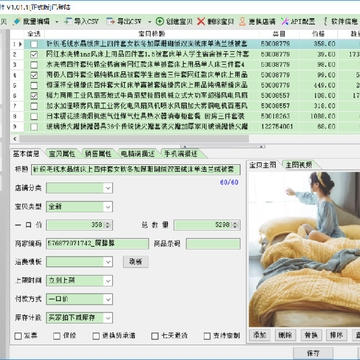Image resolution: width=360 pixels, height=360 pixels.
Task: Click the price cell 39.00
Action: [x=318, y=54]
